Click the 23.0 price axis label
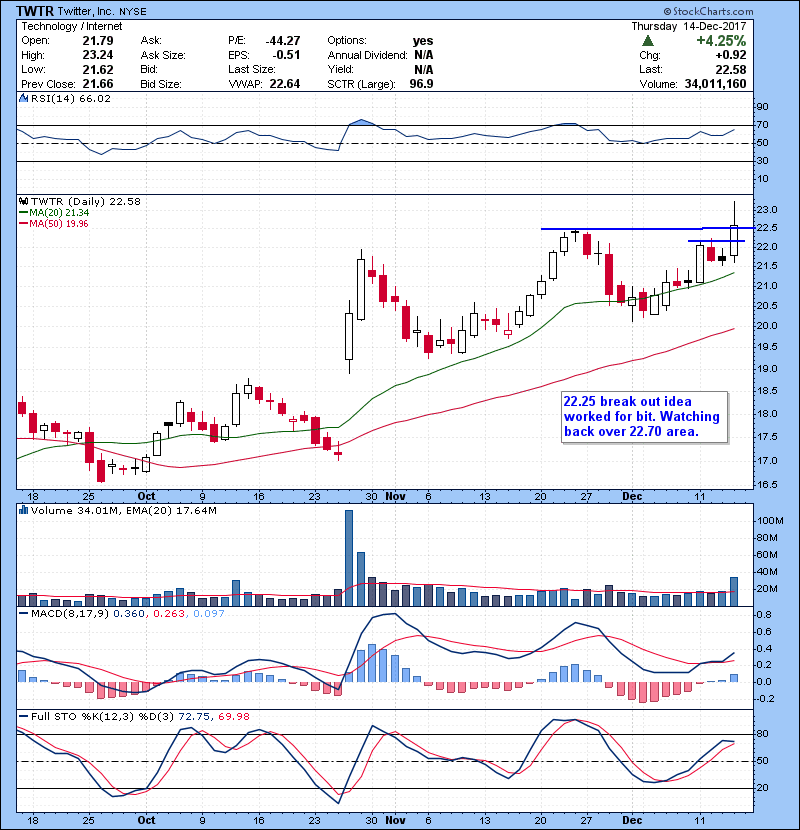This screenshot has height=830, width=800. [767, 210]
